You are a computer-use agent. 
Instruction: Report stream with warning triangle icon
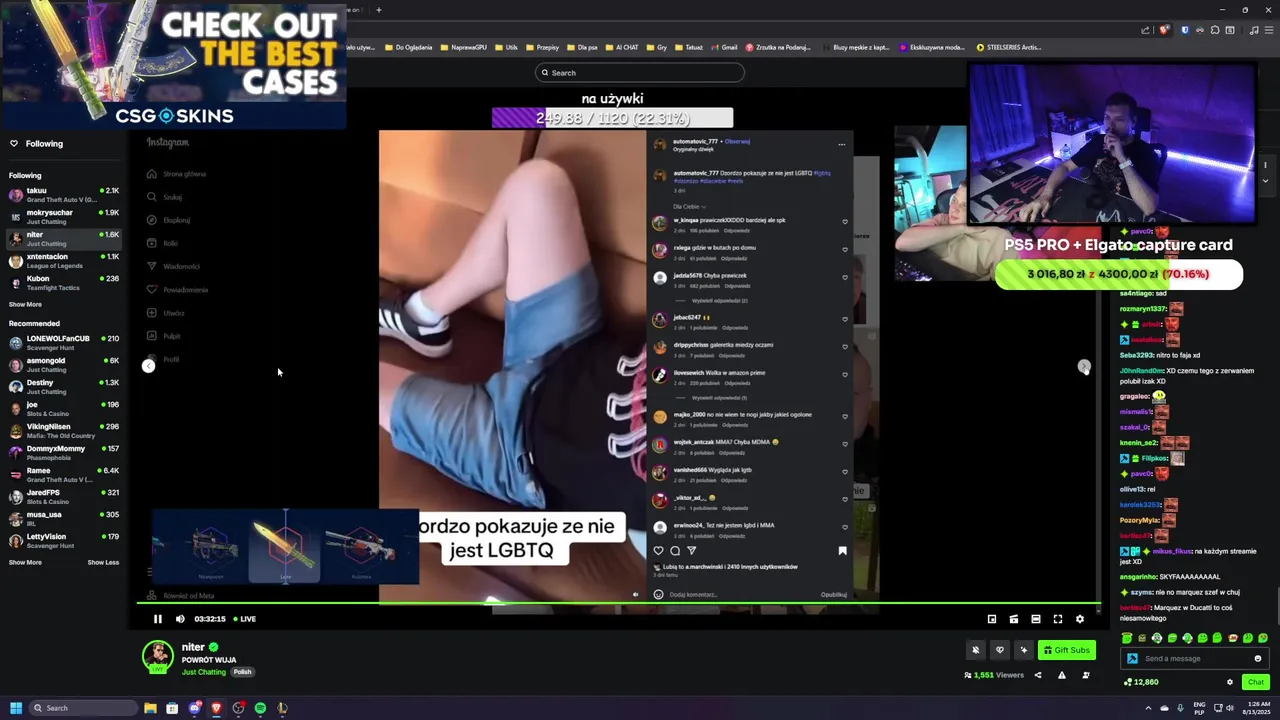1062,675
